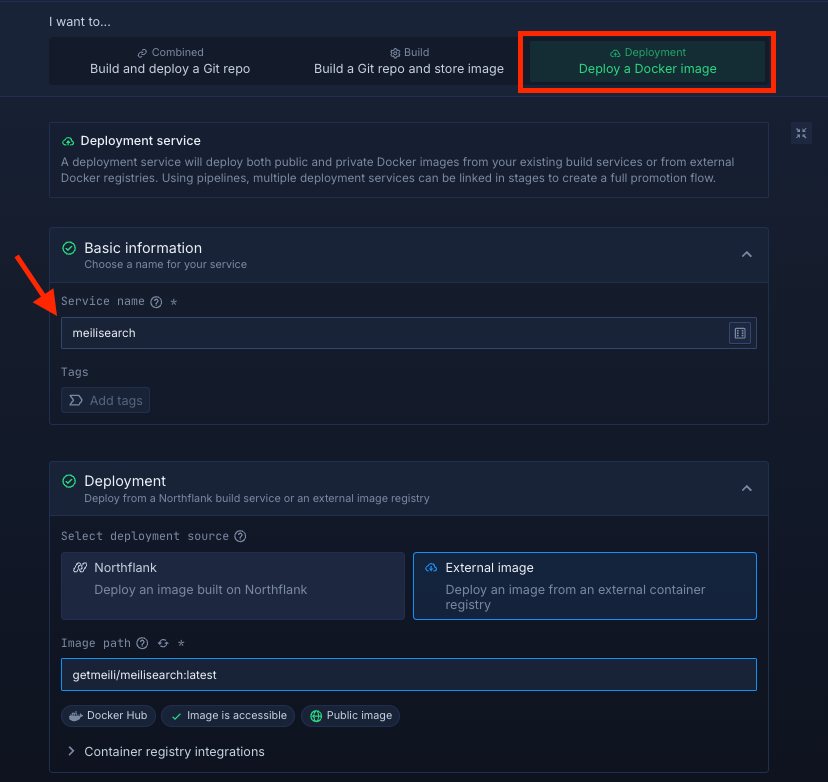828x782 pixels.
Task: Click the refresh icon next to Image path
Action: click(x=162, y=643)
